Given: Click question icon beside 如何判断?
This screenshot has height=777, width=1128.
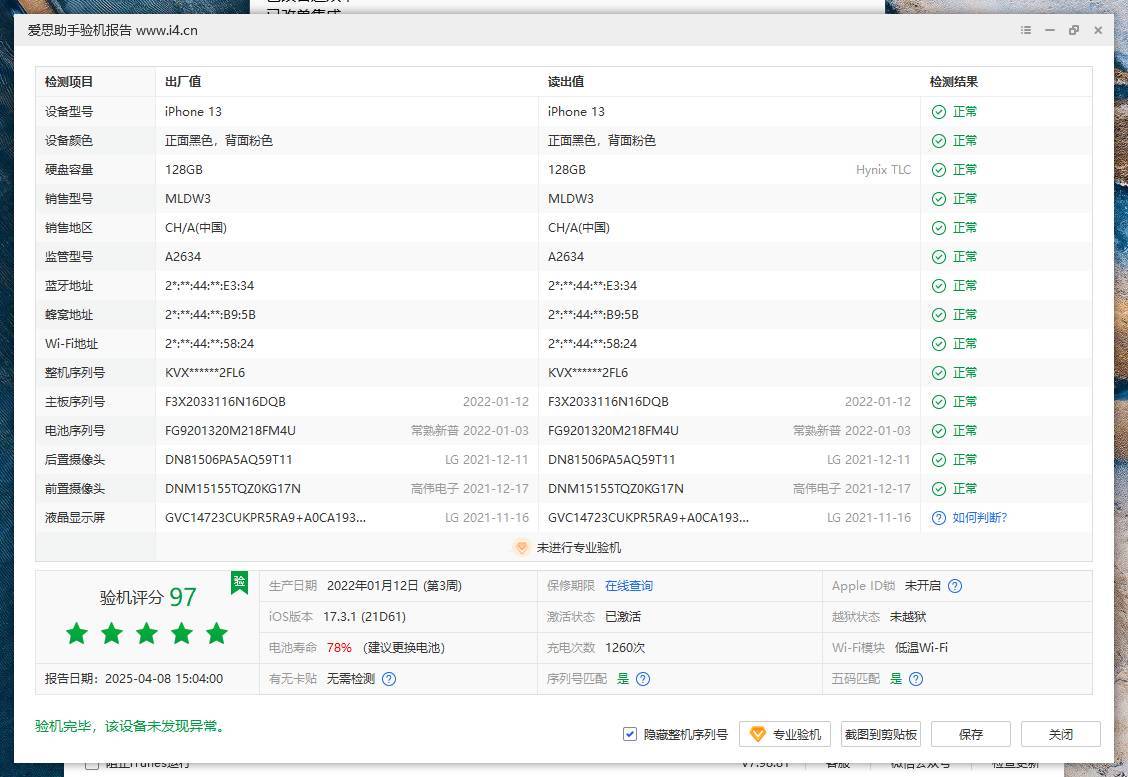Looking at the screenshot, I should pyautogui.click(x=939, y=518).
